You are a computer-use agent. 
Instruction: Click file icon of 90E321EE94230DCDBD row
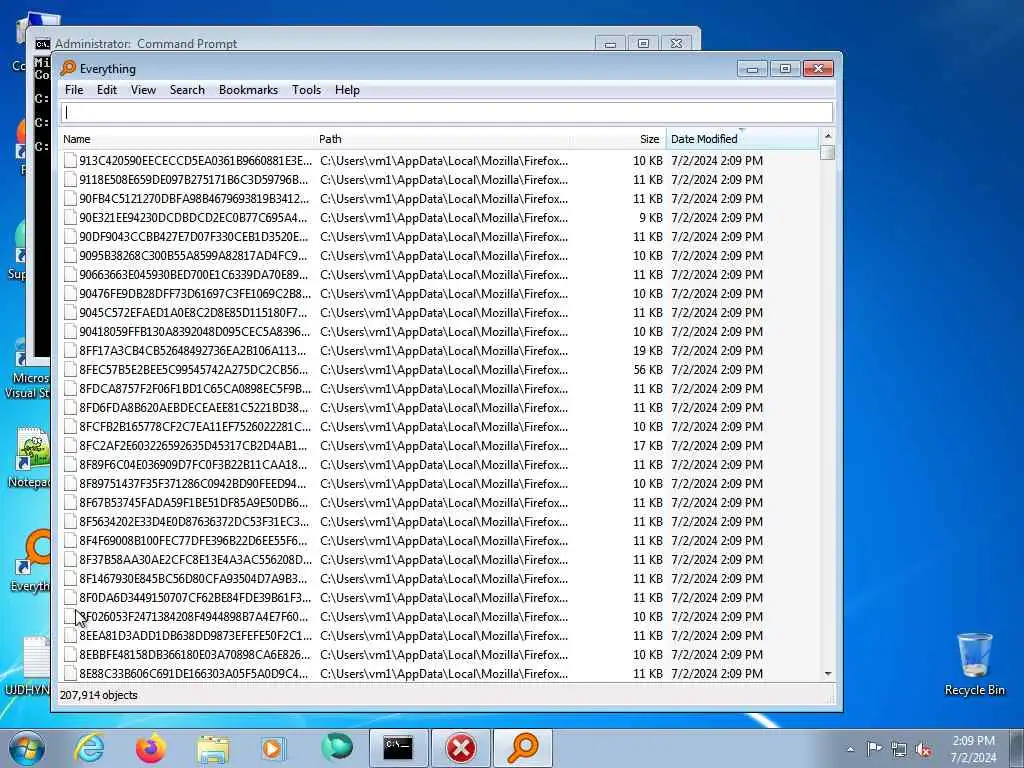click(70, 217)
